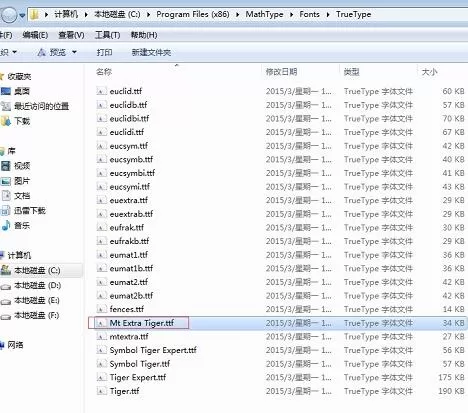Click the euextra.ttf file icon
468x413 pixels.
(x=101, y=200)
